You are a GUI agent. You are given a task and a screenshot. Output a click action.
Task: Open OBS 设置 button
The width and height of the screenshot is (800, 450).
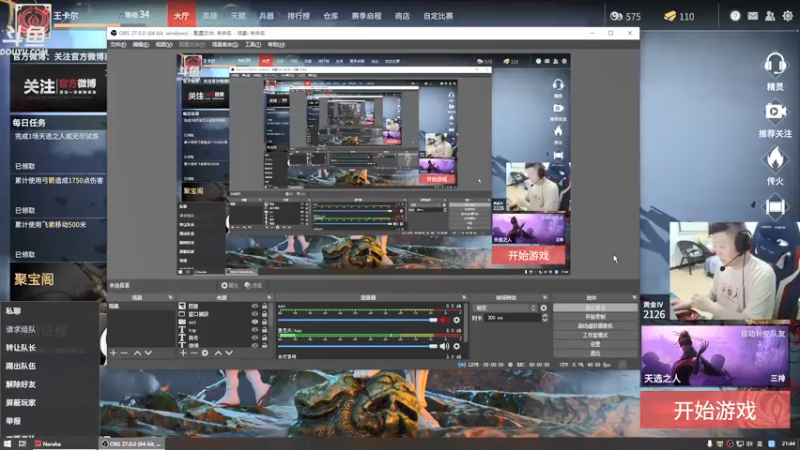tap(595, 344)
